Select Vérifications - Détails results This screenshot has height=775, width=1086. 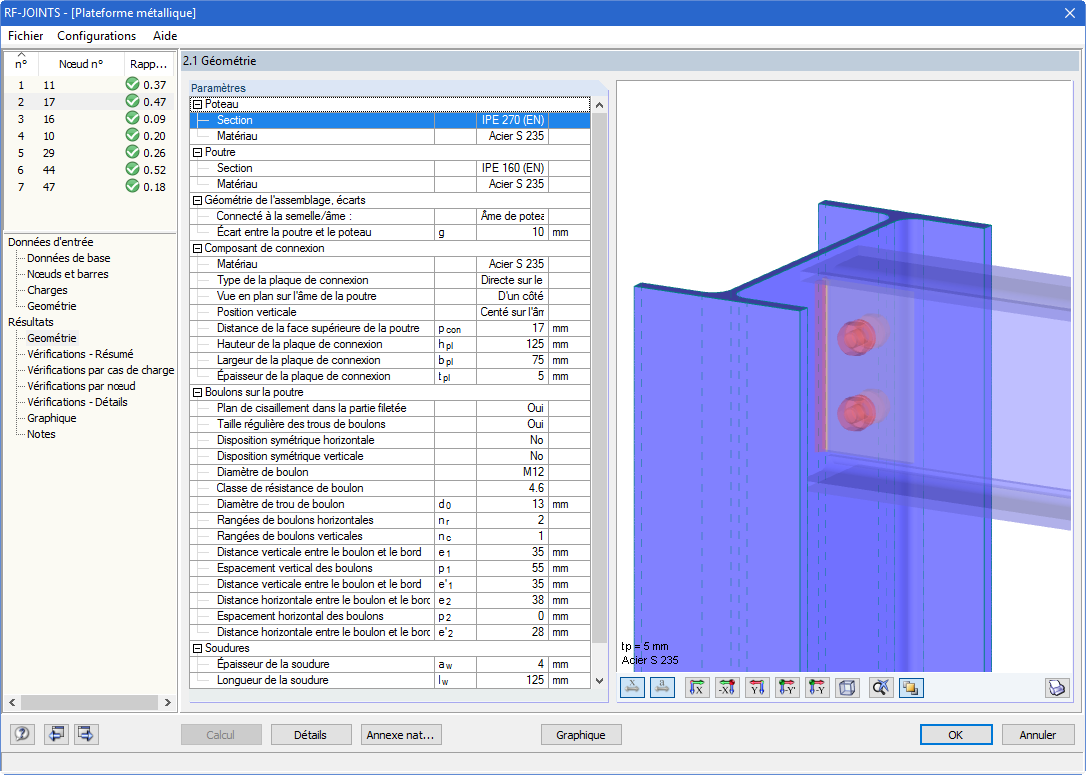(78, 402)
